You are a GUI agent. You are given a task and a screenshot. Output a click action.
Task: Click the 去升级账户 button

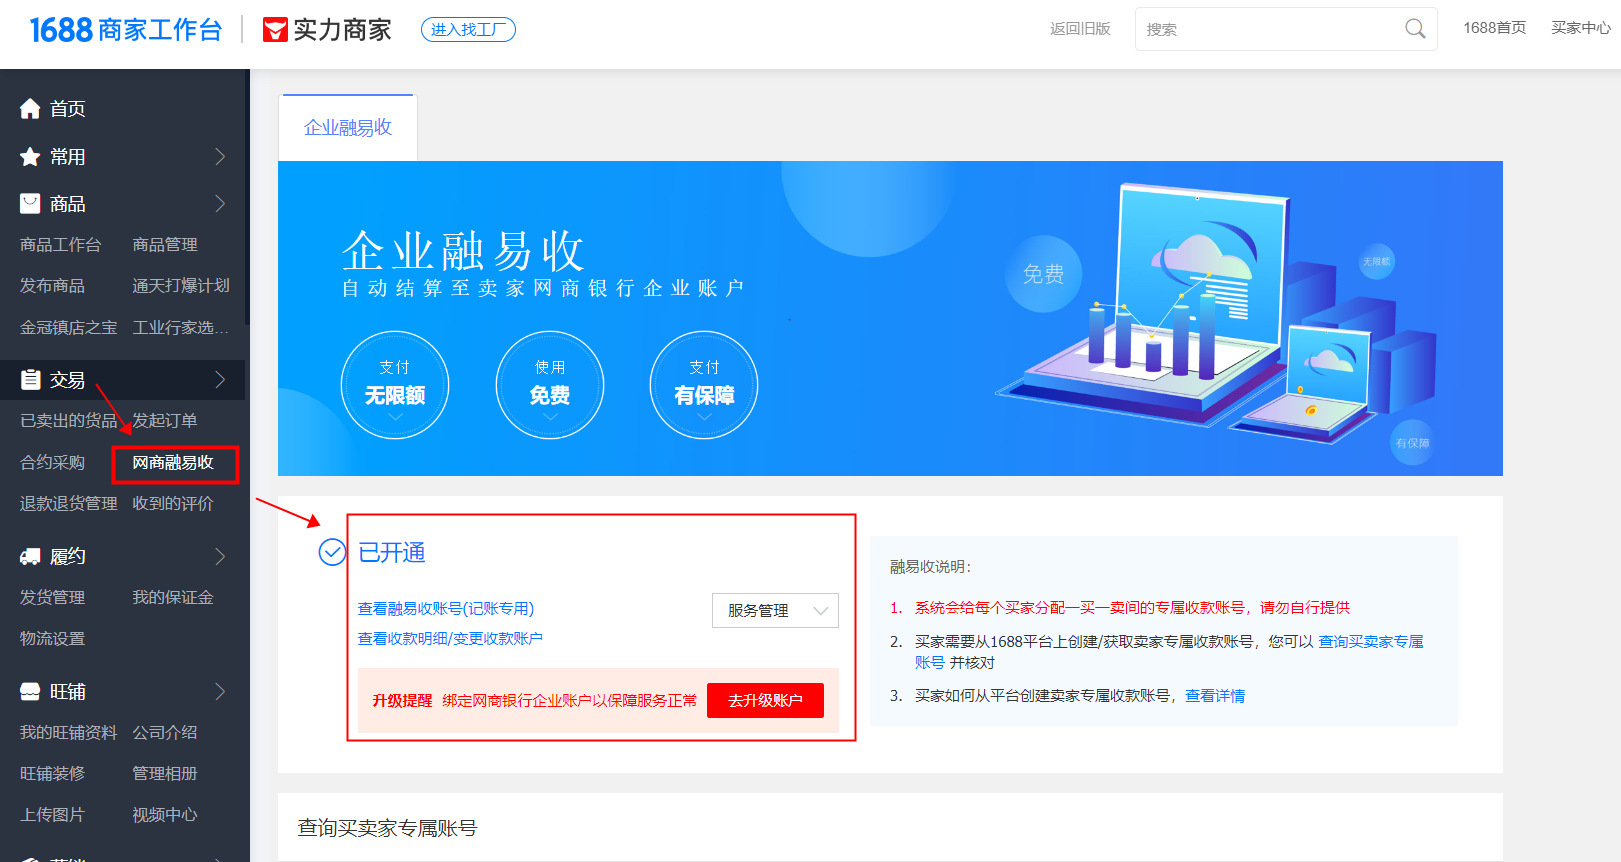pyautogui.click(x=765, y=700)
